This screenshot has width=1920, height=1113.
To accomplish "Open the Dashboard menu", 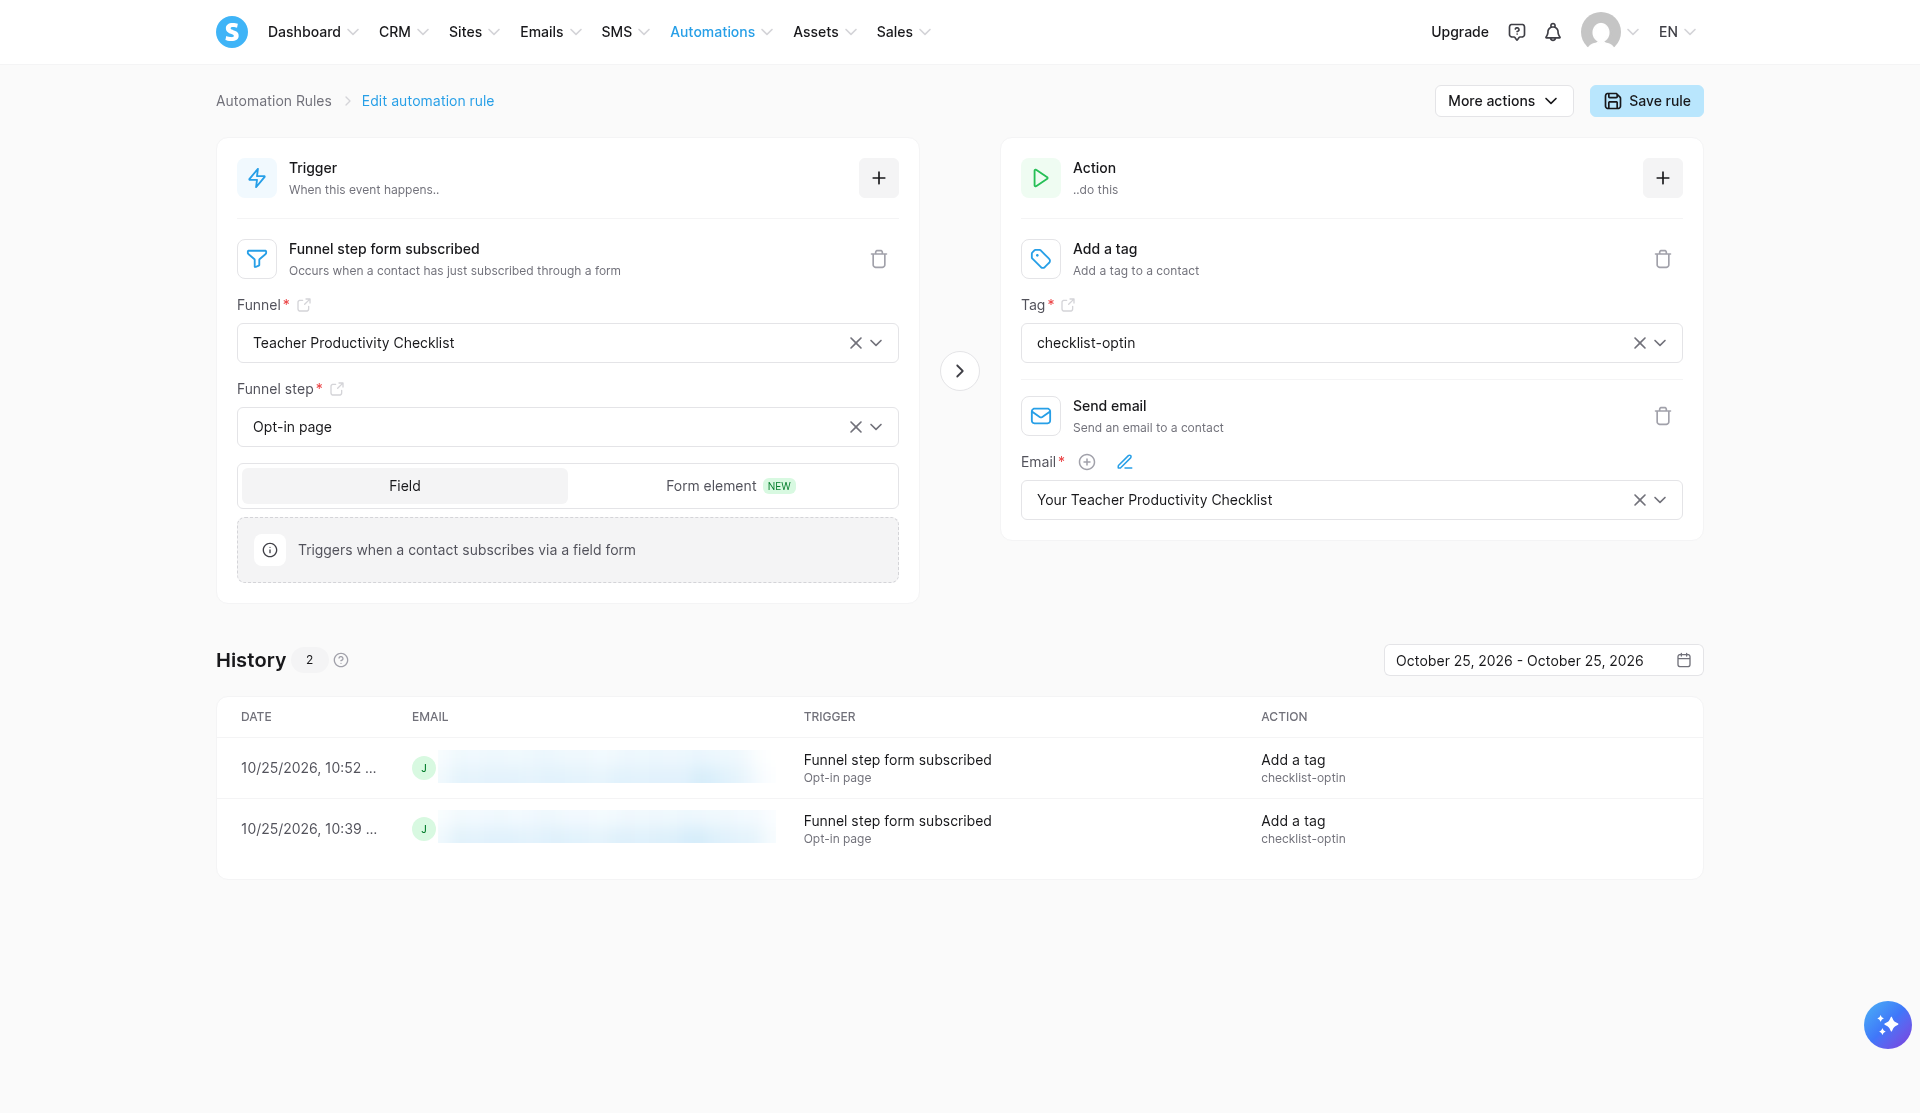I will (313, 32).
